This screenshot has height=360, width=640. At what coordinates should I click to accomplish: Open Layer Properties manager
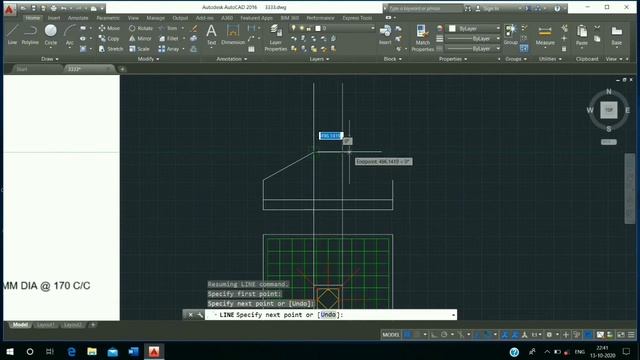pyautogui.click(x=276, y=38)
